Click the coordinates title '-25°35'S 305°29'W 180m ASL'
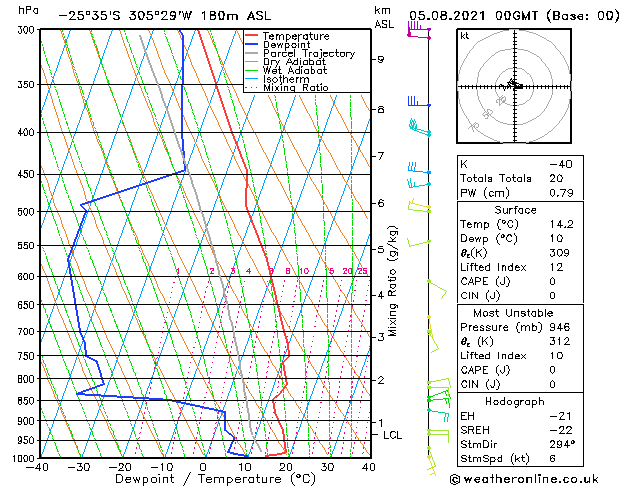Viewport: 629px width, 486px height. tap(164, 16)
